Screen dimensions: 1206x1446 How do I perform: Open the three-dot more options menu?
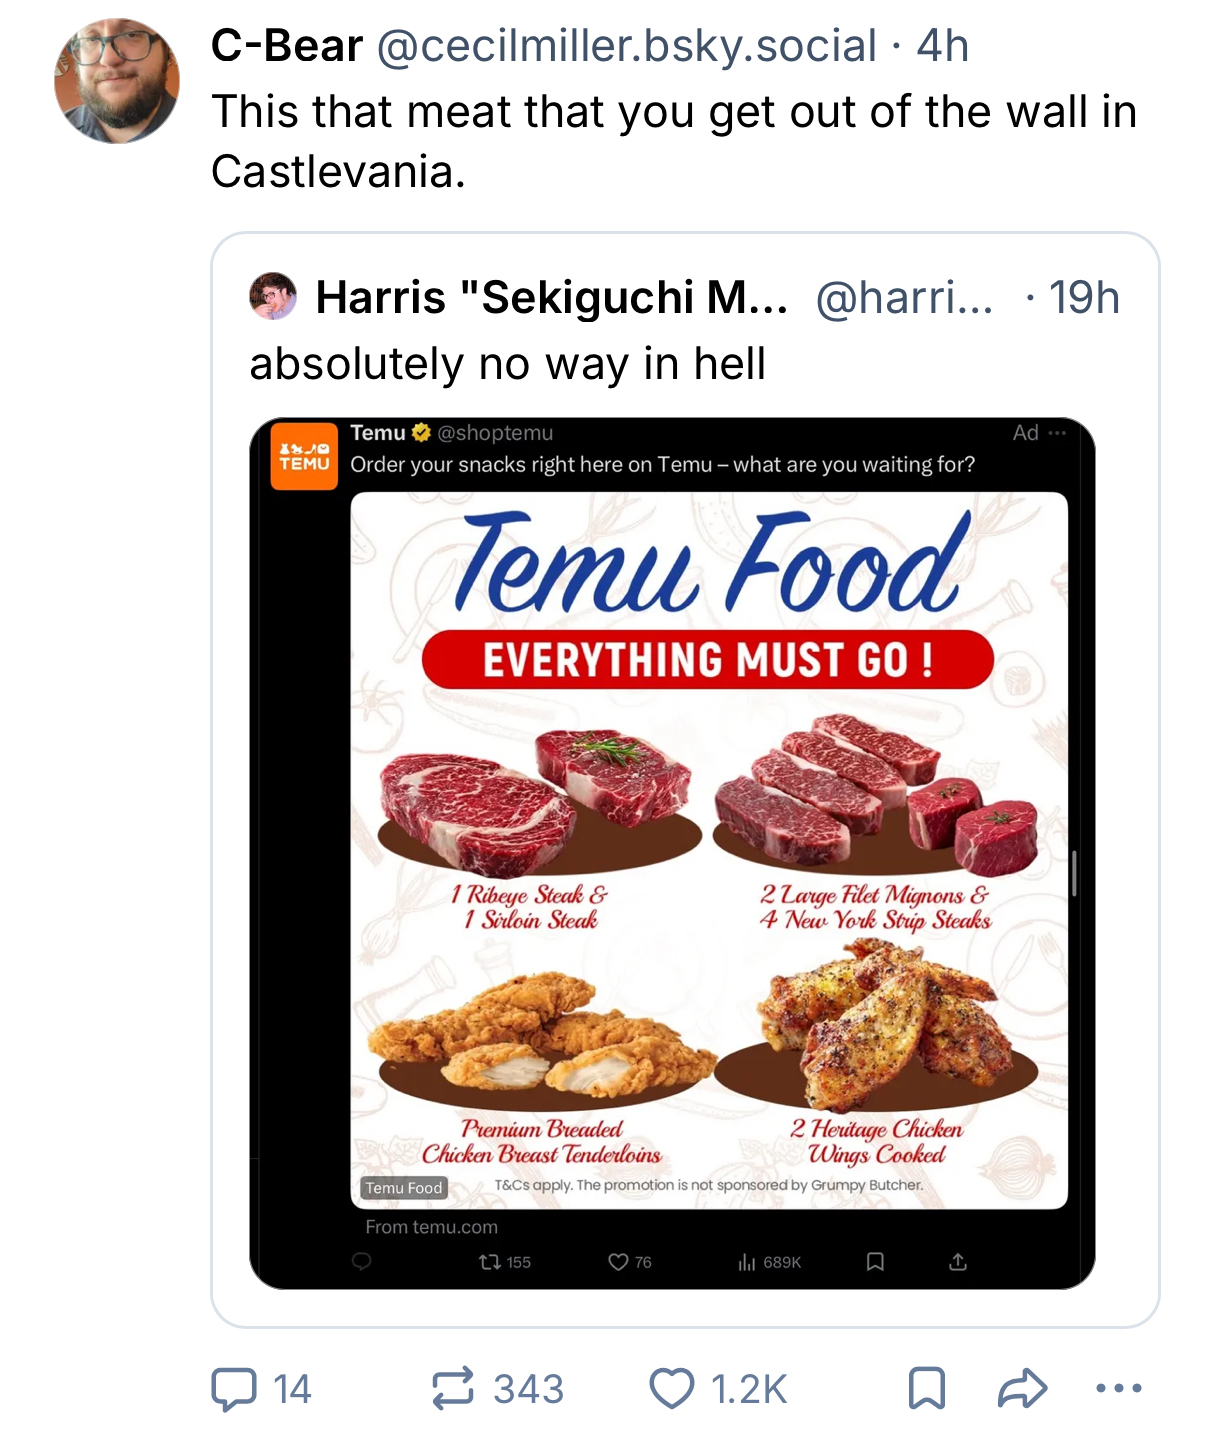point(1118,1388)
